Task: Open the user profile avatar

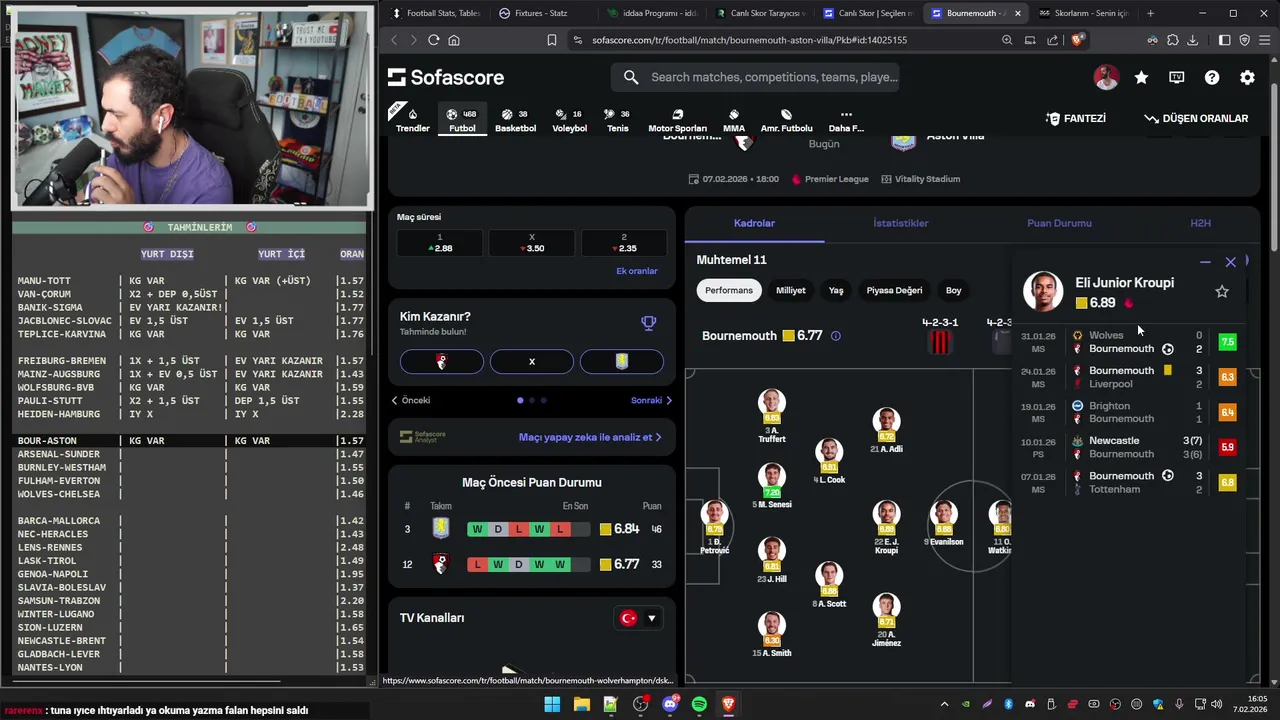Action: point(1106,77)
